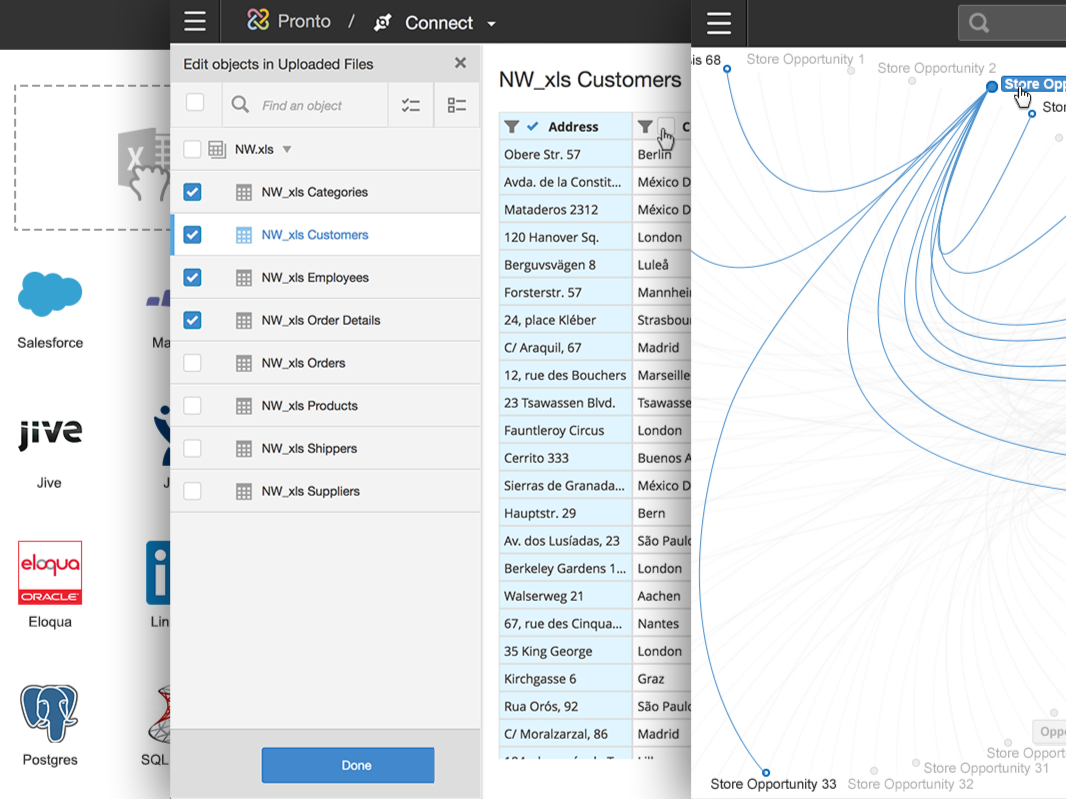Uncheck NW_xls Employees checkbox
This screenshot has width=1066, height=799.
pos(192,277)
